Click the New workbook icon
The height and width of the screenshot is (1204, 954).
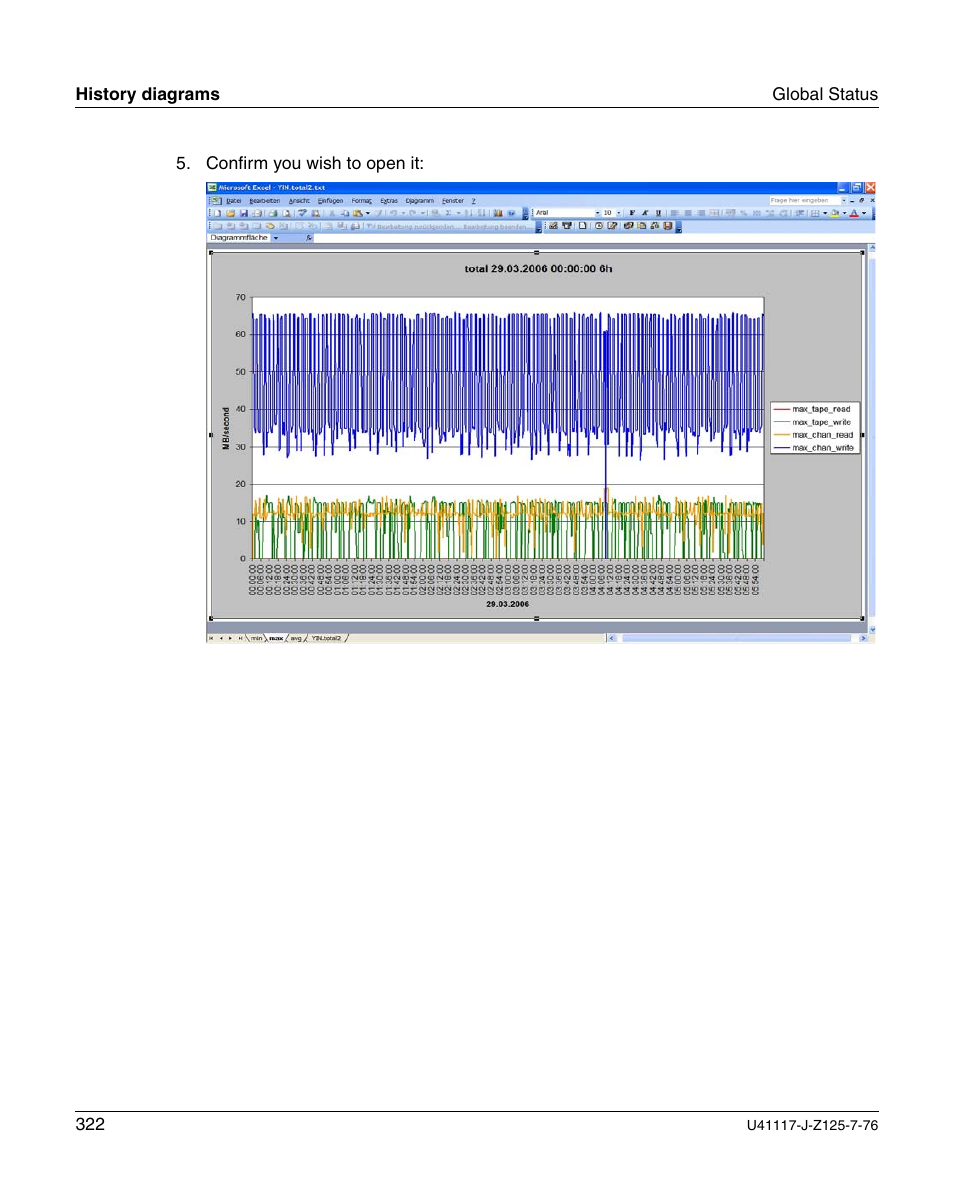(x=217, y=213)
